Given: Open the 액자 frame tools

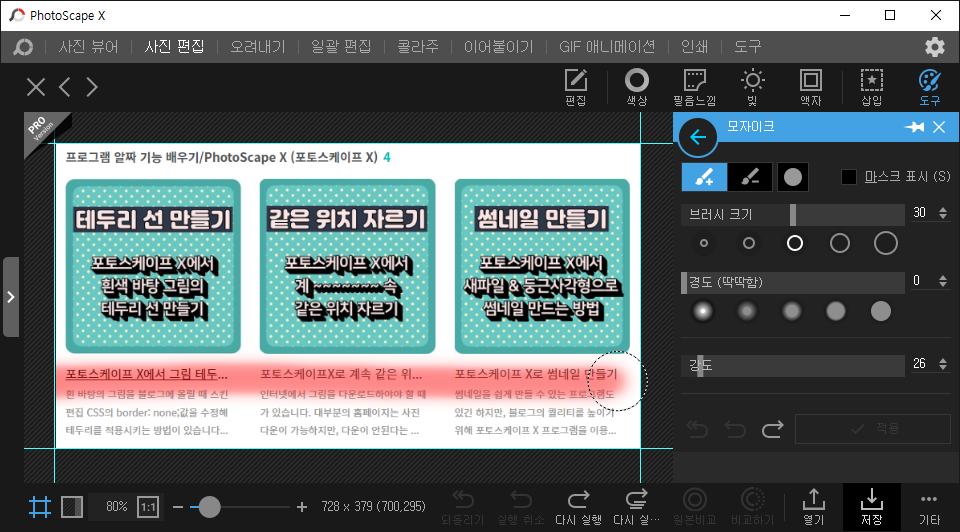Looking at the screenshot, I should (x=811, y=88).
